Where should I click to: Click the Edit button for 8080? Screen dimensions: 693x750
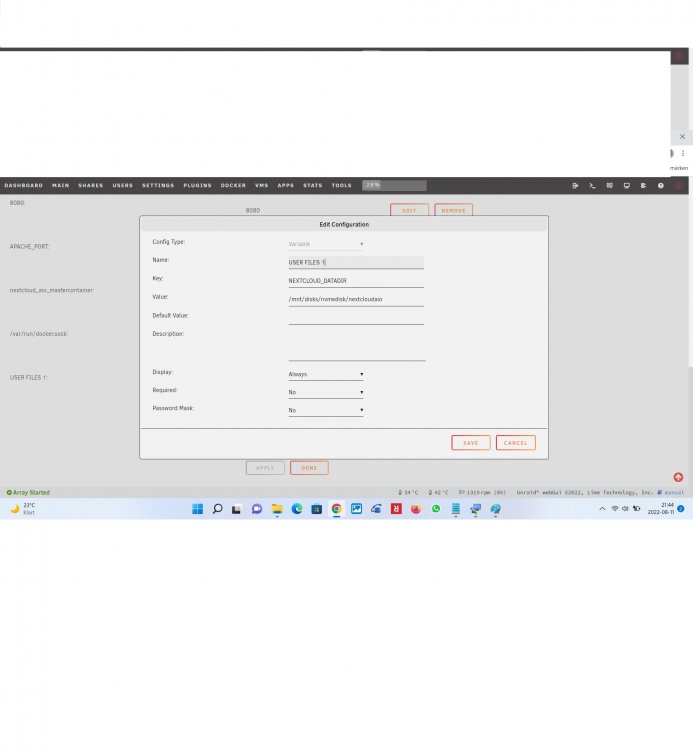pyautogui.click(x=409, y=210)
